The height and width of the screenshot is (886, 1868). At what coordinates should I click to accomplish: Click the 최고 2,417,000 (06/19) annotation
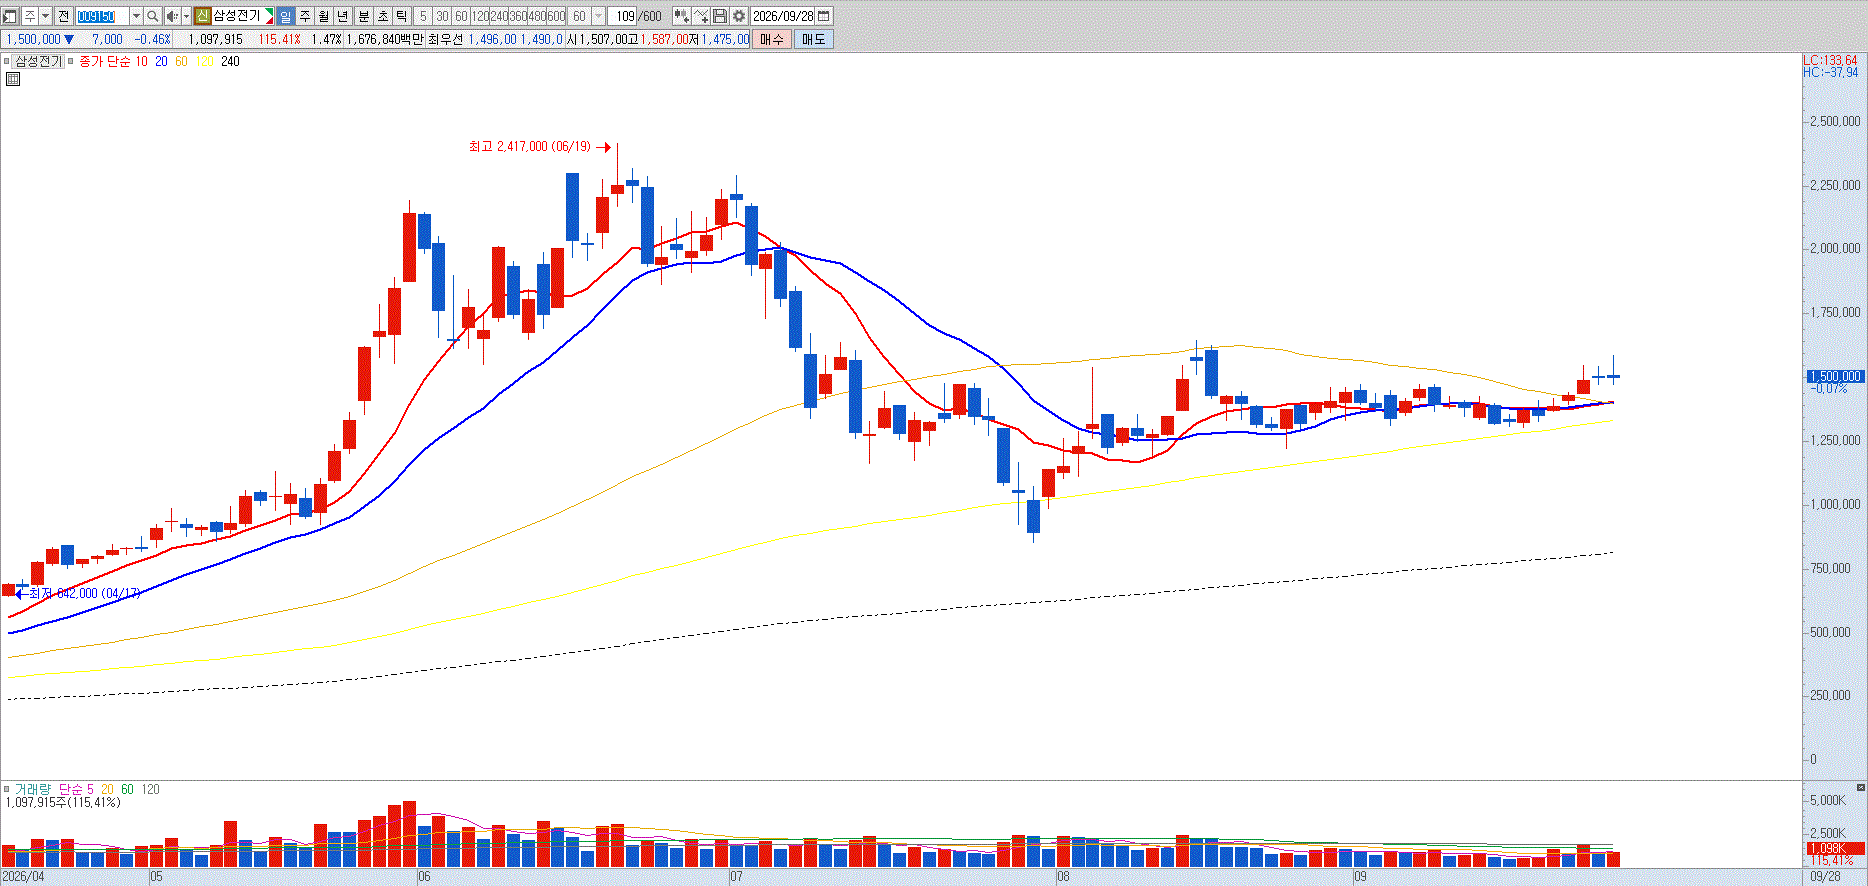click(x=530, y=147)
